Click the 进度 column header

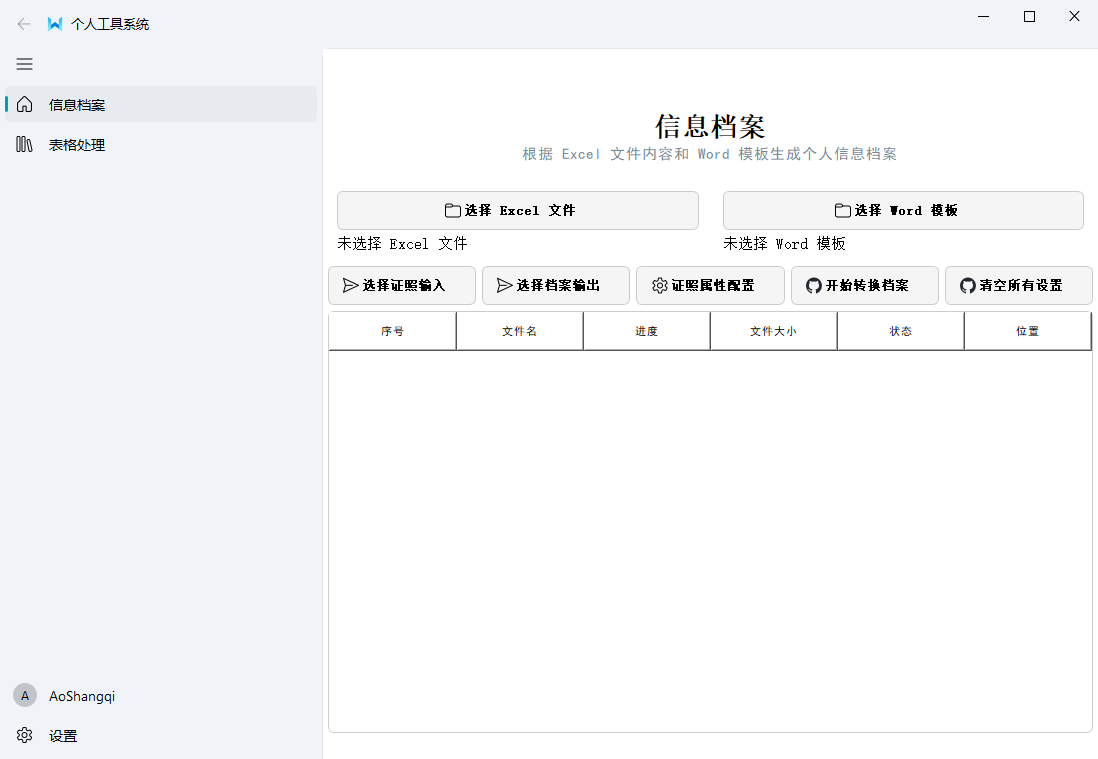click(x=646, y=330)
